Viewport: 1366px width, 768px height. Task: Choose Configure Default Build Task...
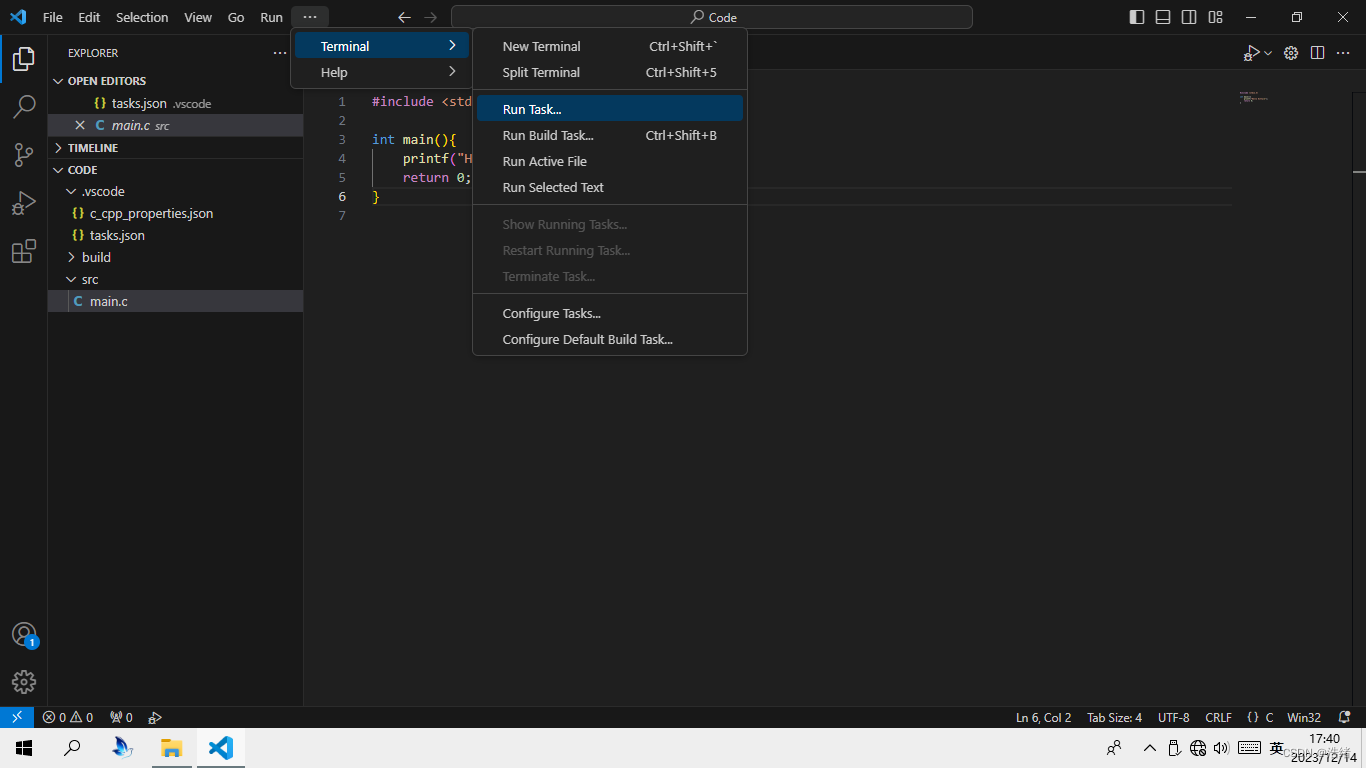587,339
